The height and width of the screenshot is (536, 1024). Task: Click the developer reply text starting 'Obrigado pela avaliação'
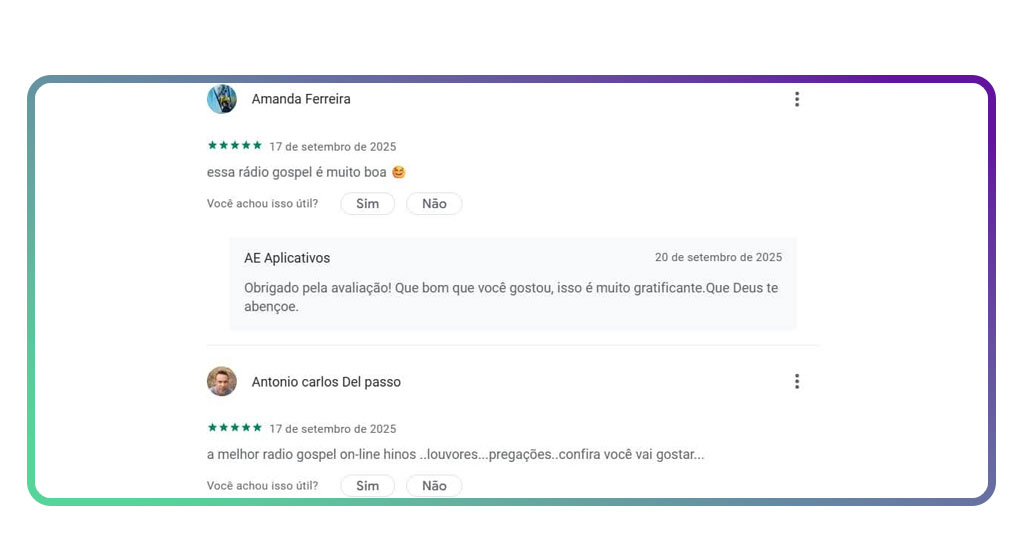coord(511,297)
